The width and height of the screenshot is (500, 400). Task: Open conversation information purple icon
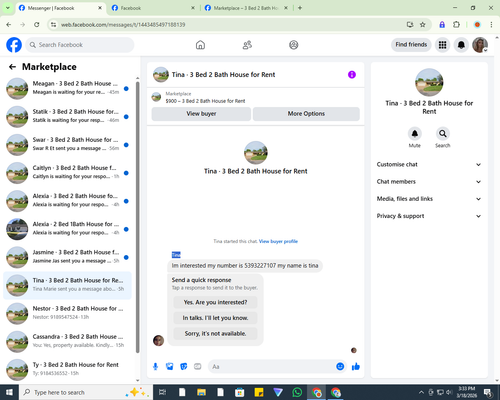coord(352,75)
